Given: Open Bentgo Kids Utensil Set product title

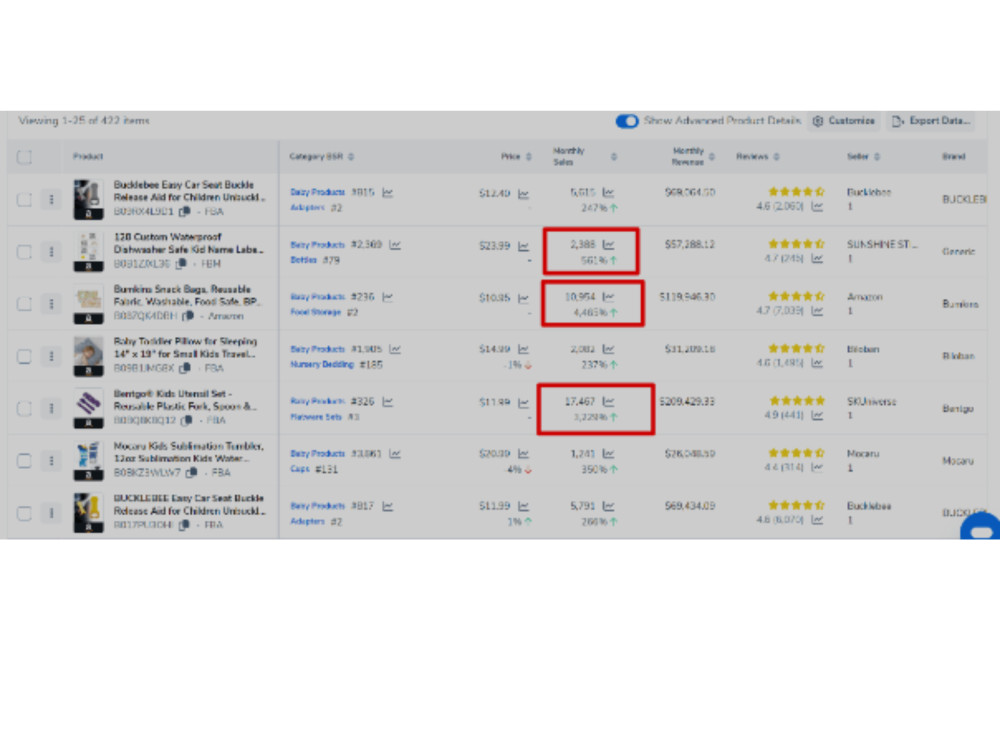Looking at the screenshot, I should click(x=185, y=400).
